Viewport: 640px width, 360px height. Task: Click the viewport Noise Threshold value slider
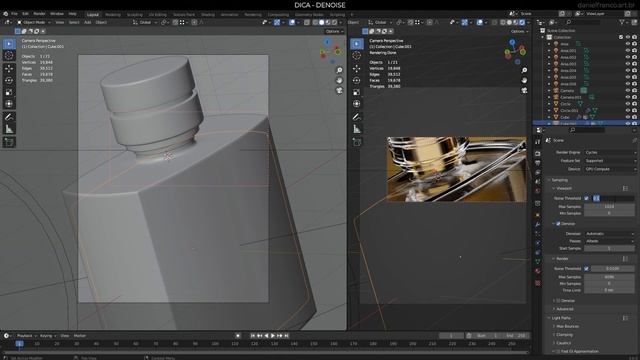(x=613, y=198)
